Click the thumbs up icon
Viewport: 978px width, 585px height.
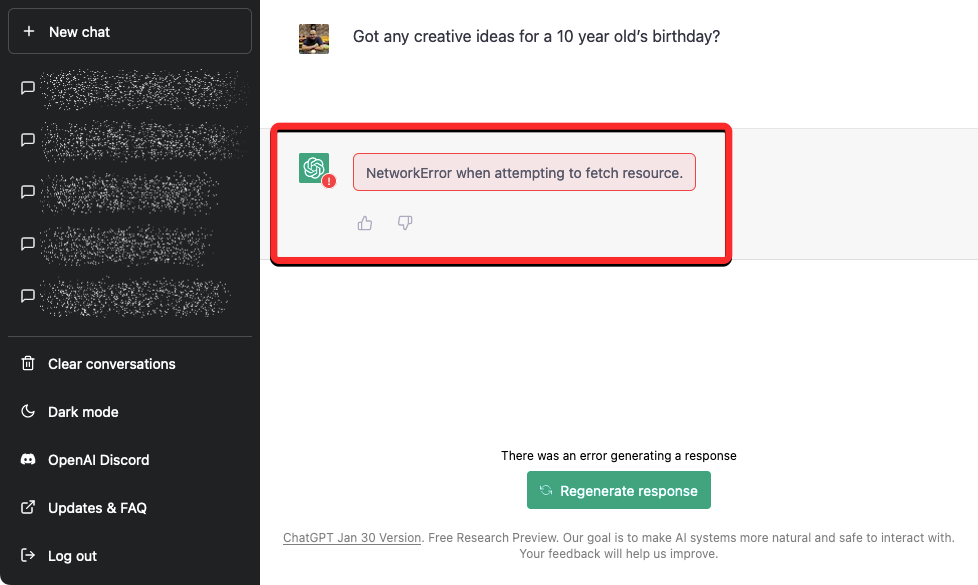tap(365, 223)
